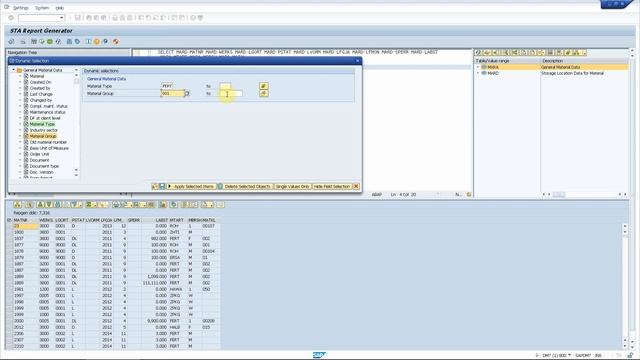
Task: Click the green Enter checkmark in top toolbar
Action: click(x=11, y=18)
